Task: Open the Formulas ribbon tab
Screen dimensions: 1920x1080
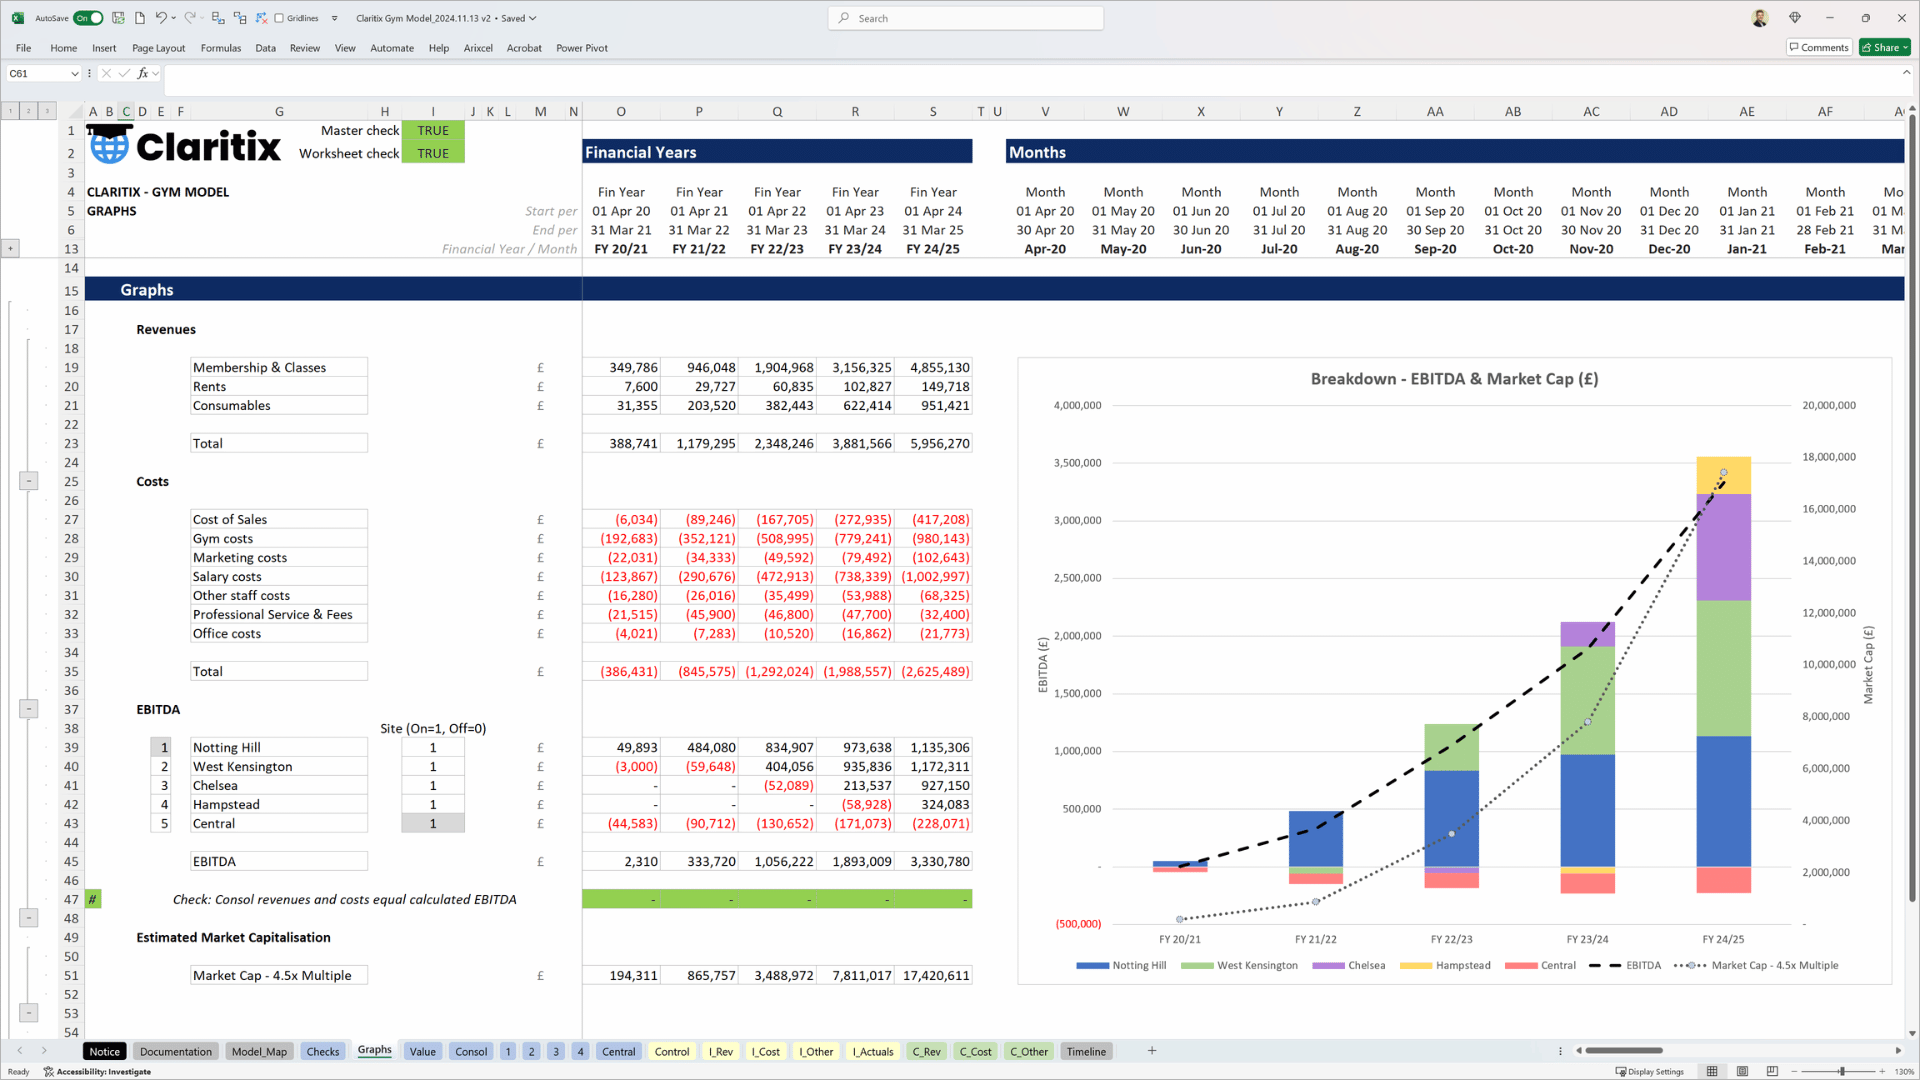Action: [220, 48]
